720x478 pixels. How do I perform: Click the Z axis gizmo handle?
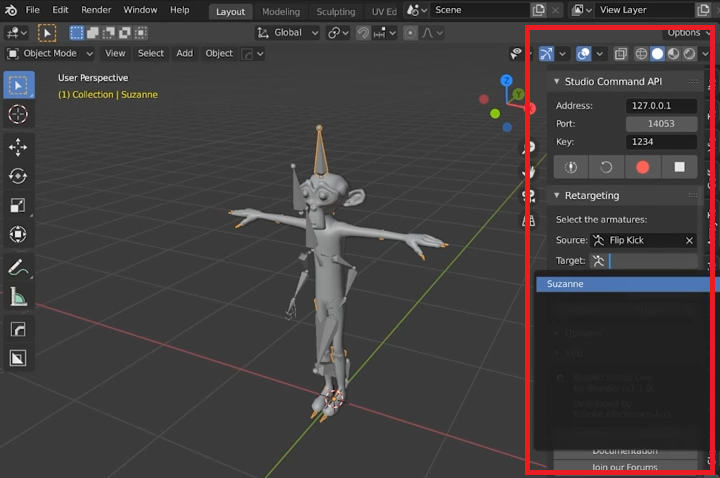click(x=506, y=80)
